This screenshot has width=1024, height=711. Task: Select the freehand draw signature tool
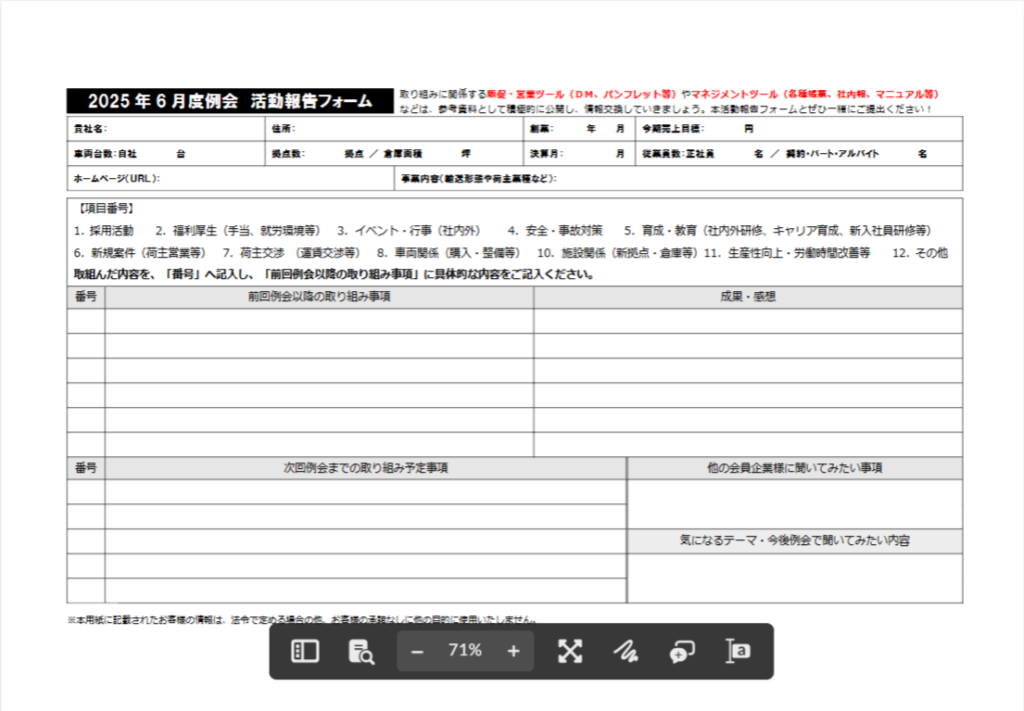626,651
